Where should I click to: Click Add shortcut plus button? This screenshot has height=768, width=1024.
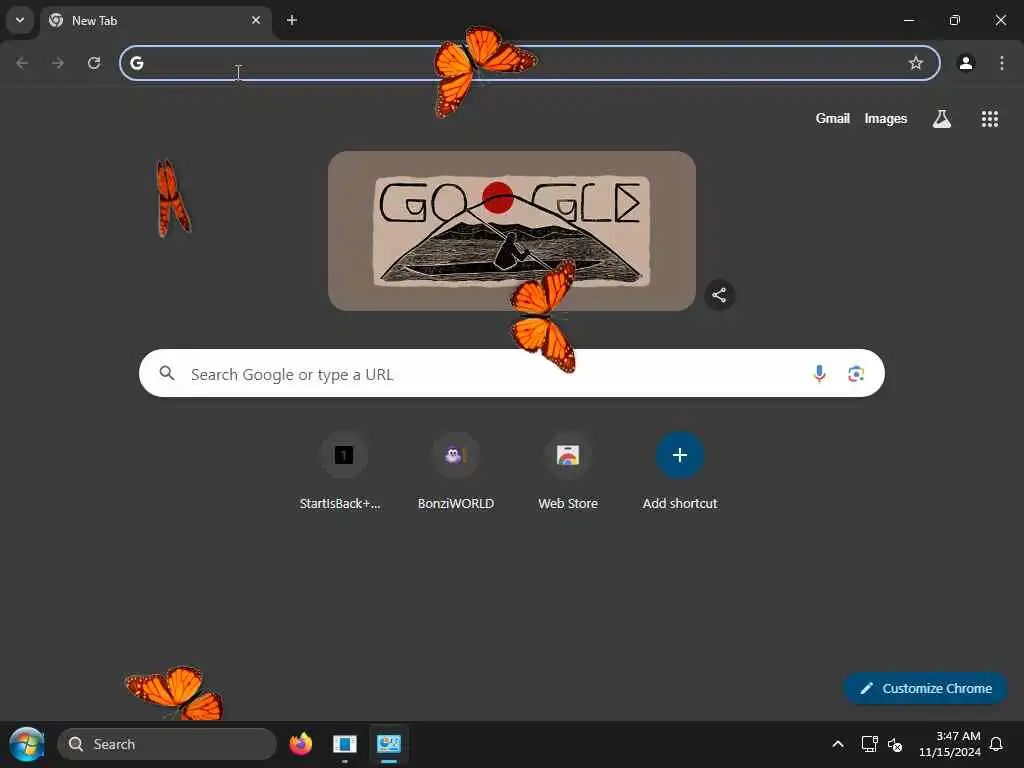coord(680,455)
